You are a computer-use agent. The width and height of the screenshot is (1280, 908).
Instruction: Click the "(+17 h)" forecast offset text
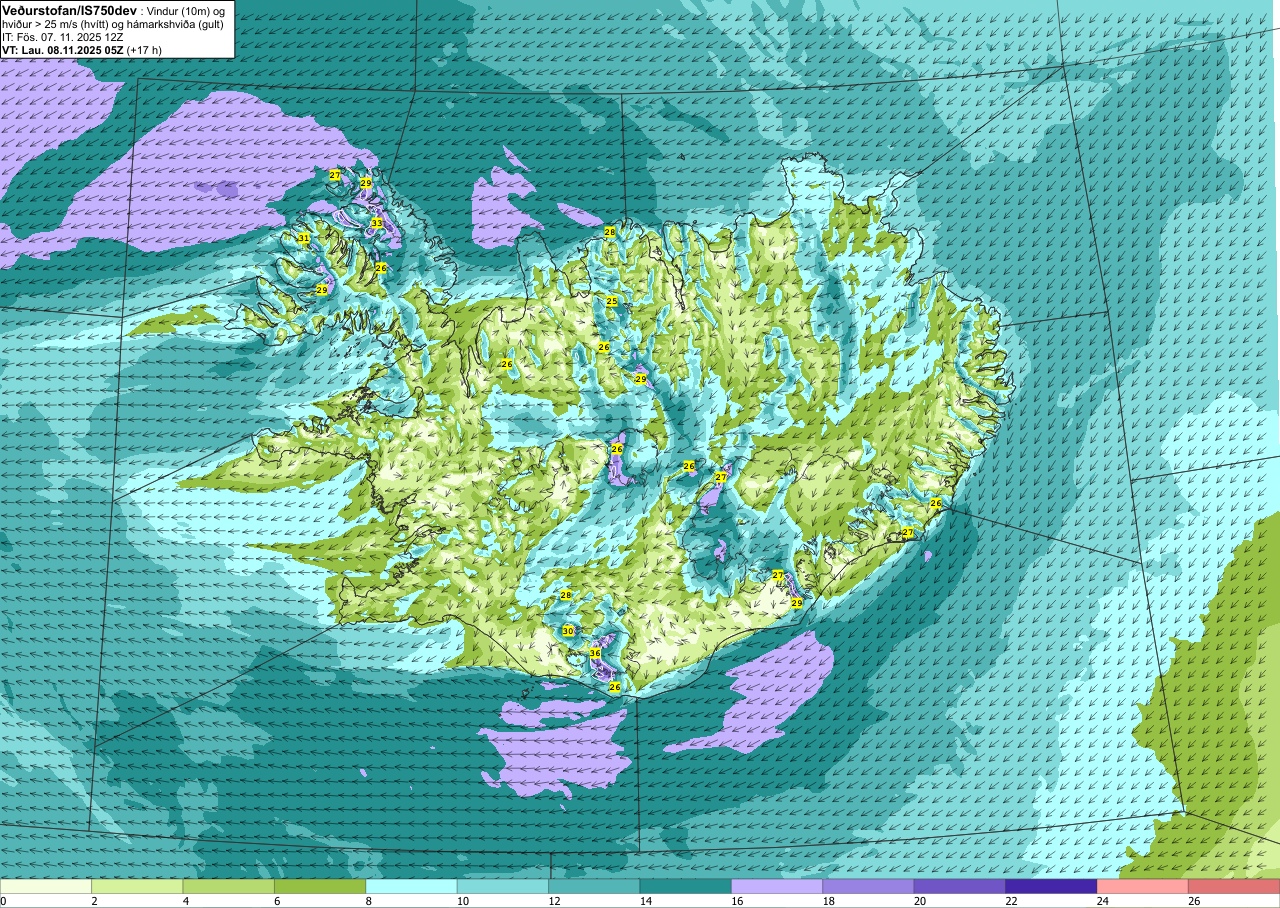[x=144, y=50]
